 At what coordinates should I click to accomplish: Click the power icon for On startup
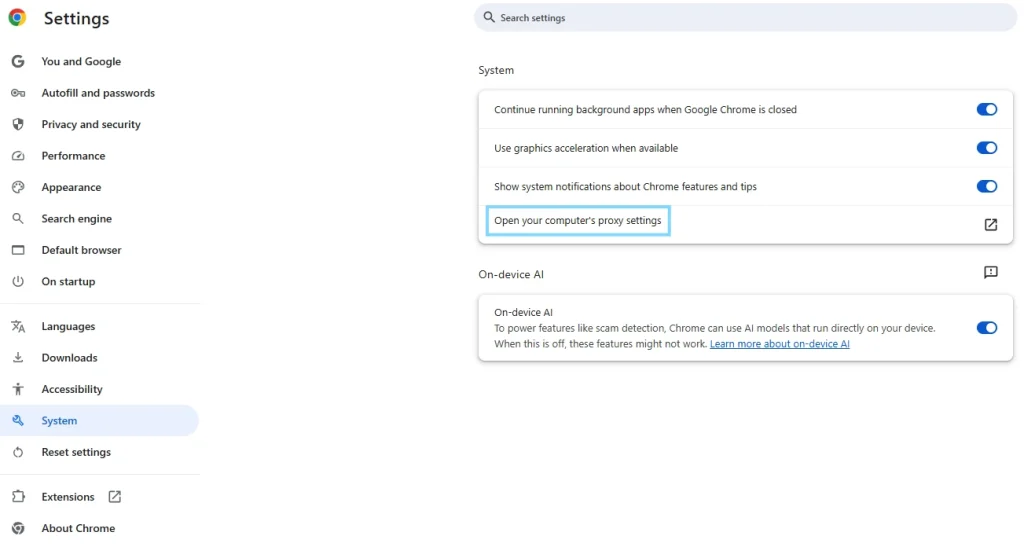pyautogui.click(x=18, y=281)
